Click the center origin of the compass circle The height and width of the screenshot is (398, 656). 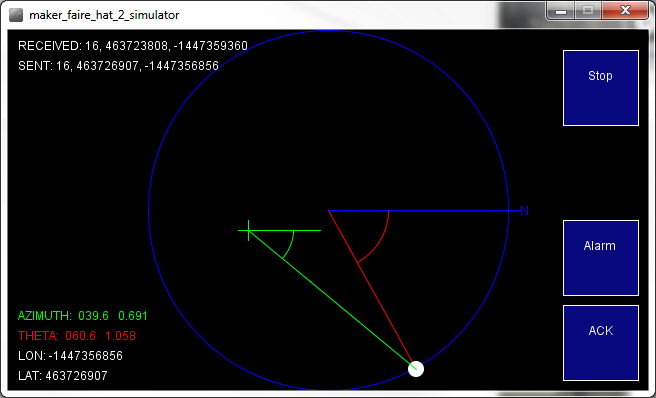[x=328, y=211]
